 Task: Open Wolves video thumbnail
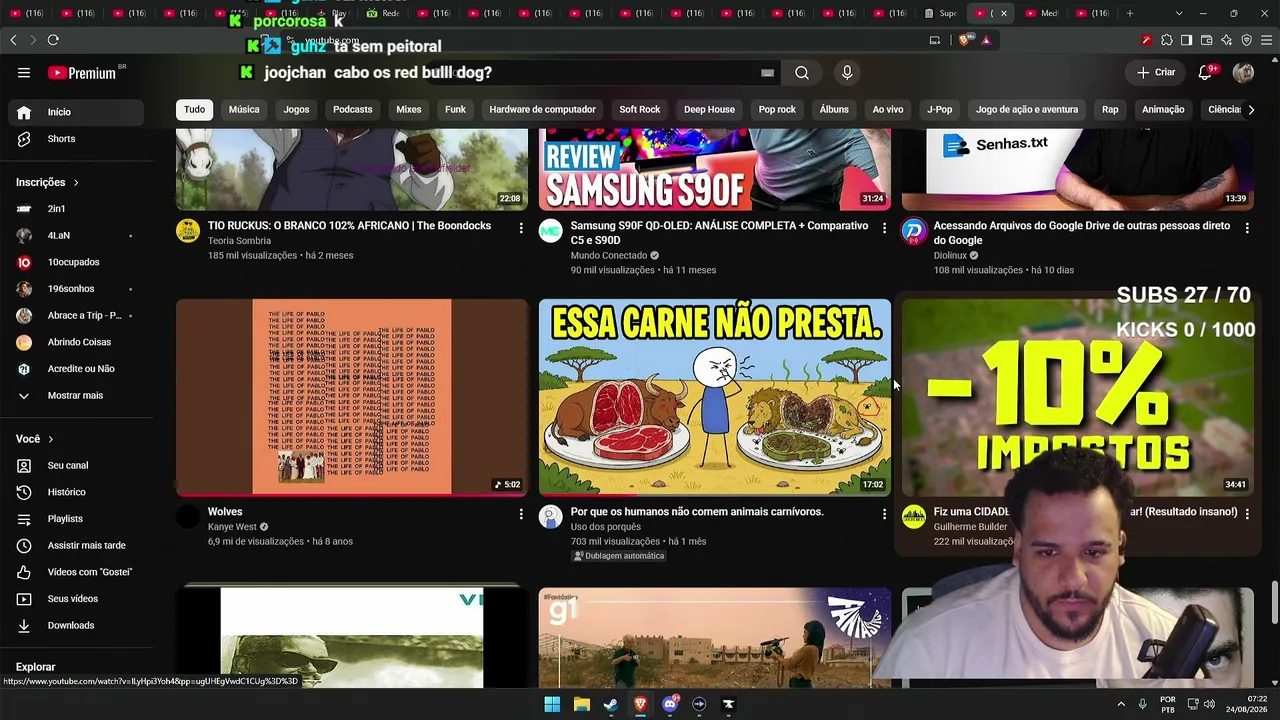(x=352, y=397)
